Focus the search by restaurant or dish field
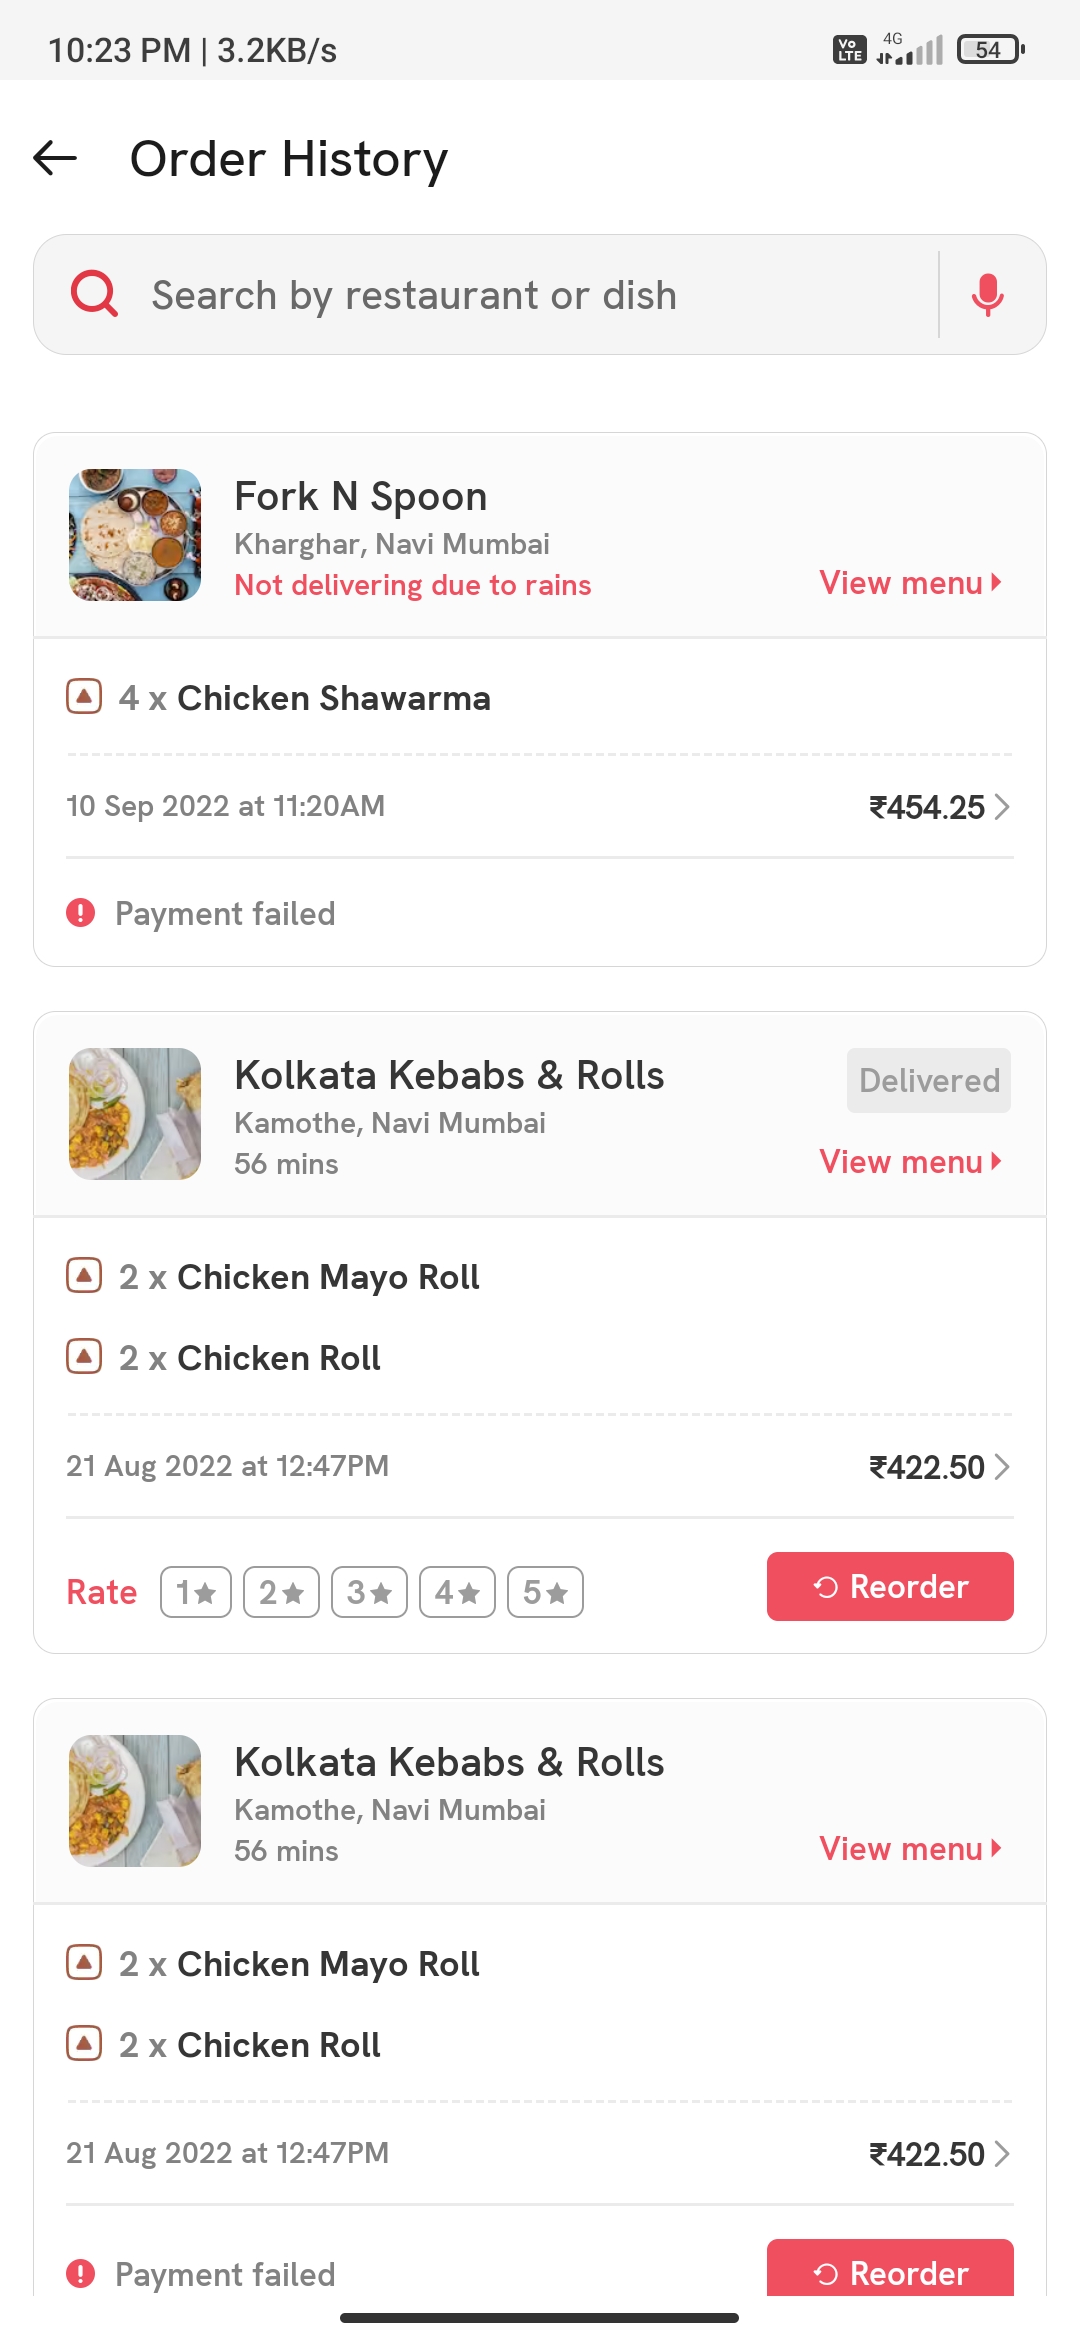 pos(500,295)
